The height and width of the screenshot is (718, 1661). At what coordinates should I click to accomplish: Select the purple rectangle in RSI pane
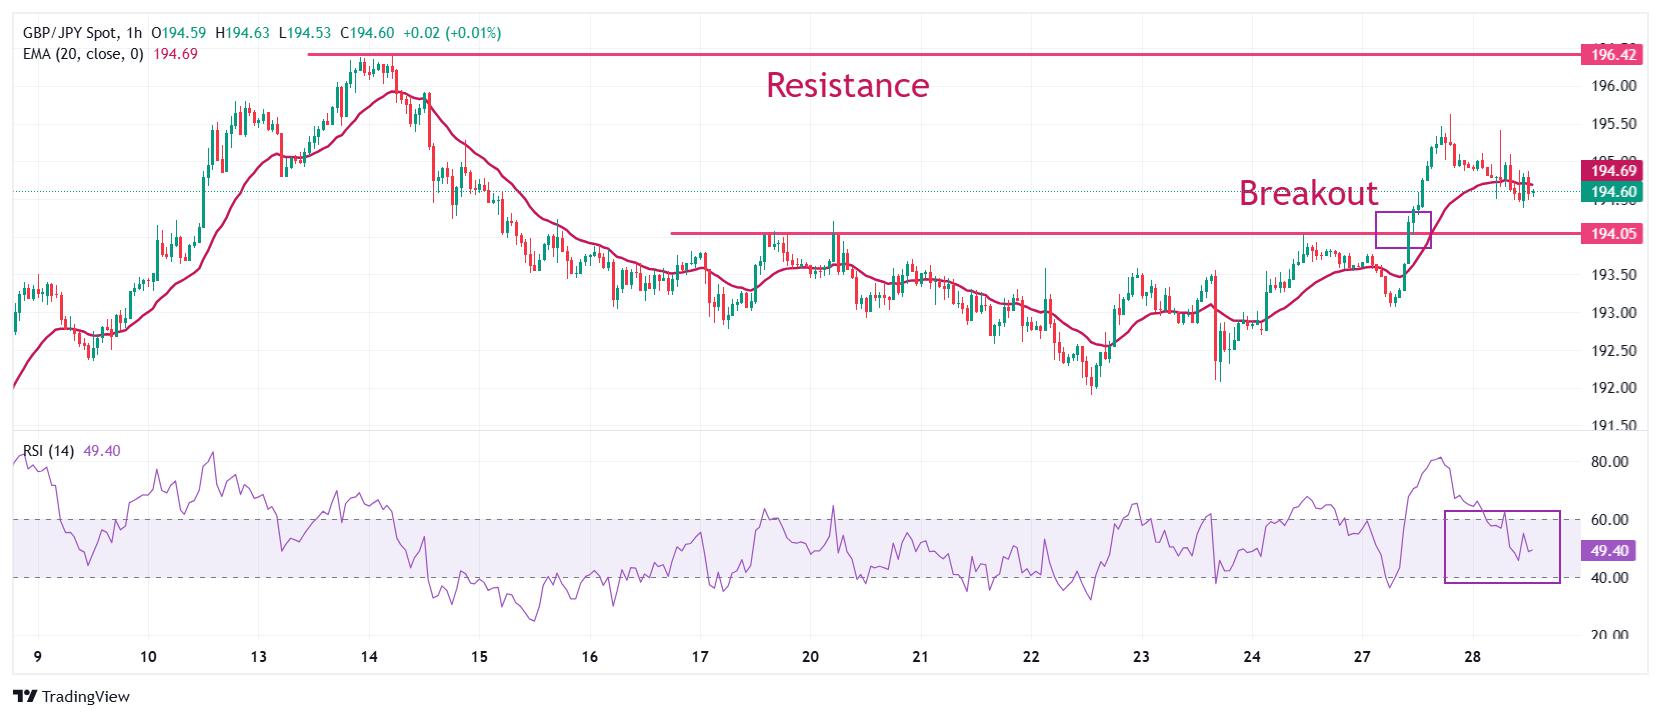1502,546
